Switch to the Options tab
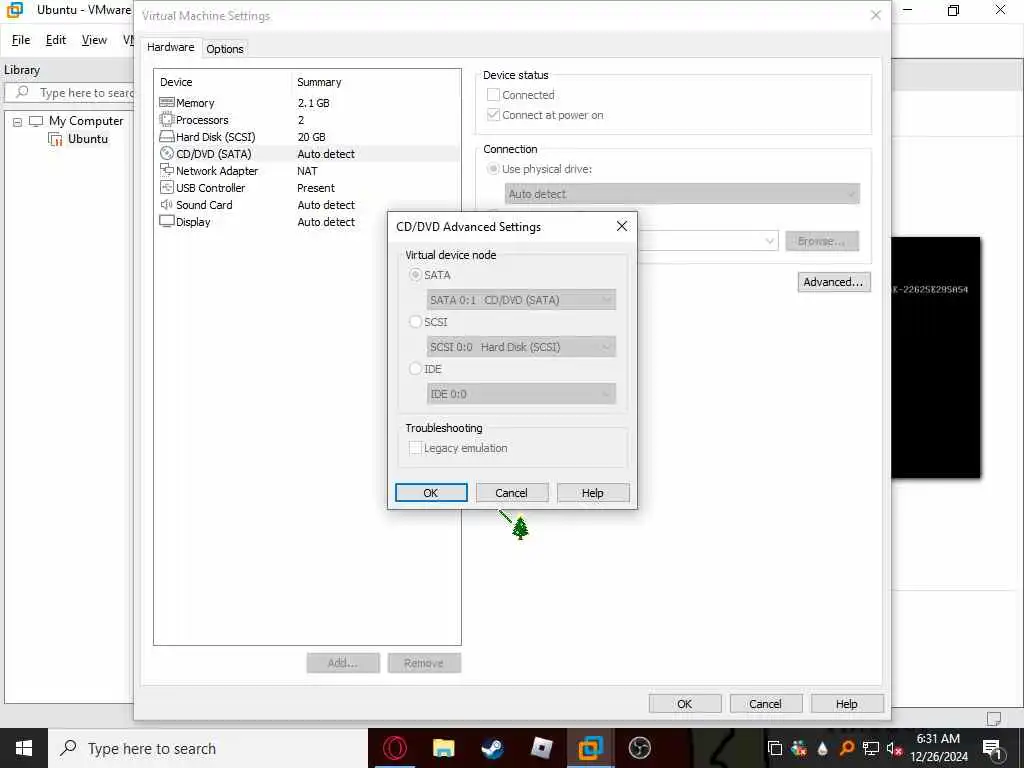Screen dimensions: 1024x768 click(x=225, y=49)
